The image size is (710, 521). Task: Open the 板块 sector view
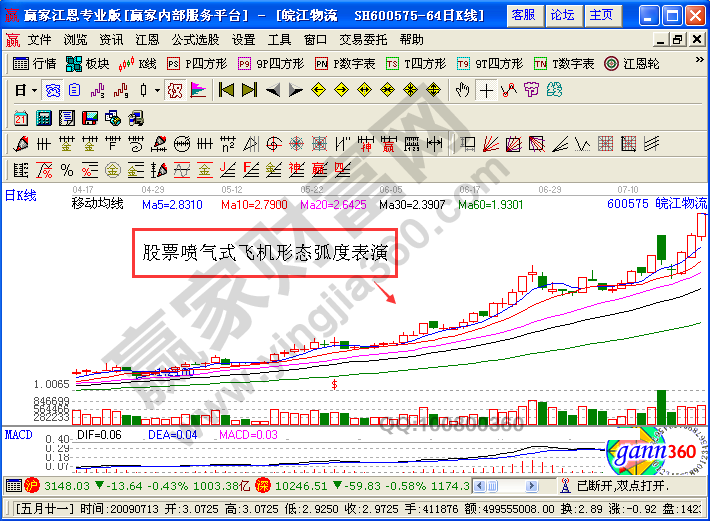pos(87,64)
